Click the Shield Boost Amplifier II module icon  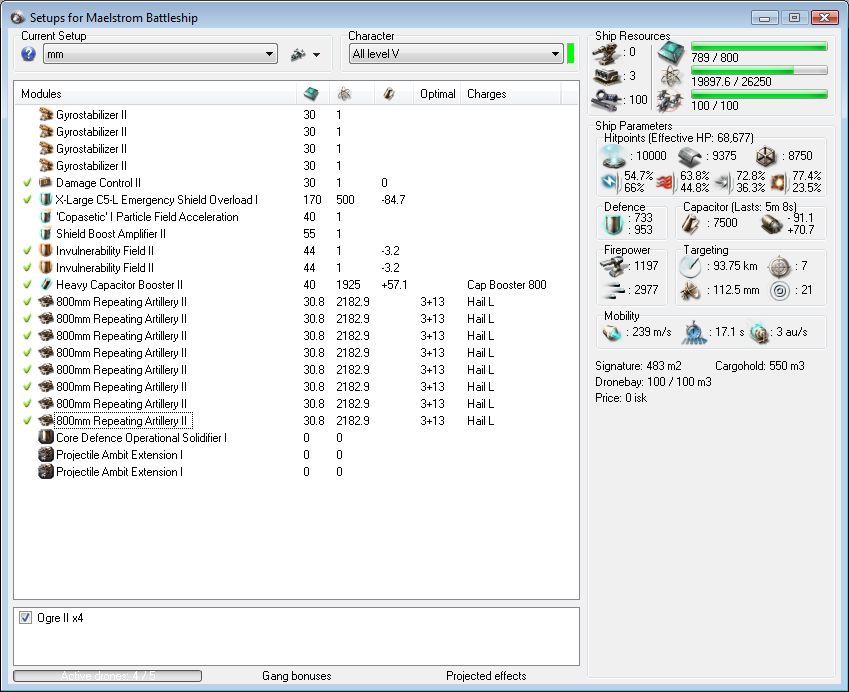pyautogui.click(x=45, y=233)
